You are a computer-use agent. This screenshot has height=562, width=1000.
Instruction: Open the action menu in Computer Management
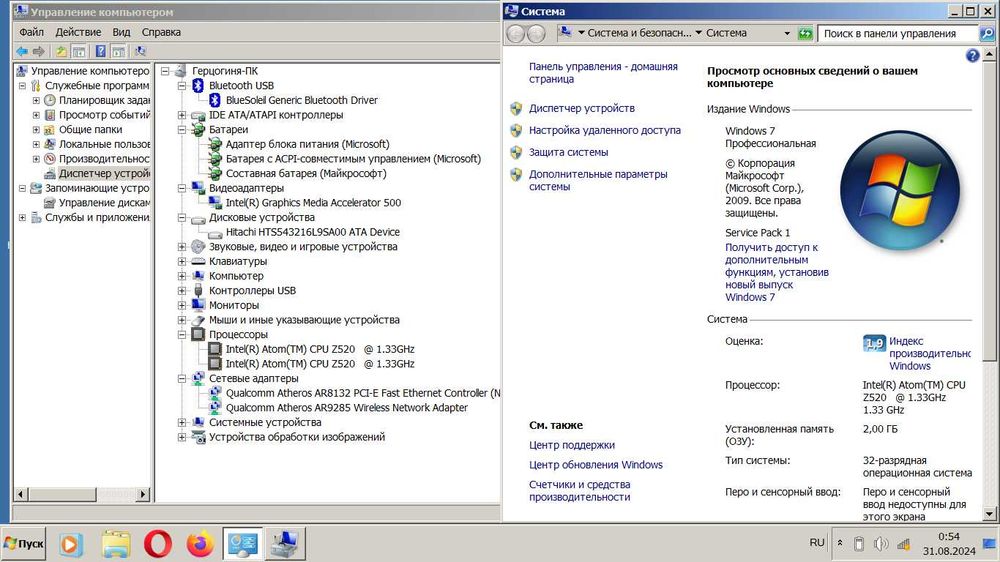(x=78, y=32)
